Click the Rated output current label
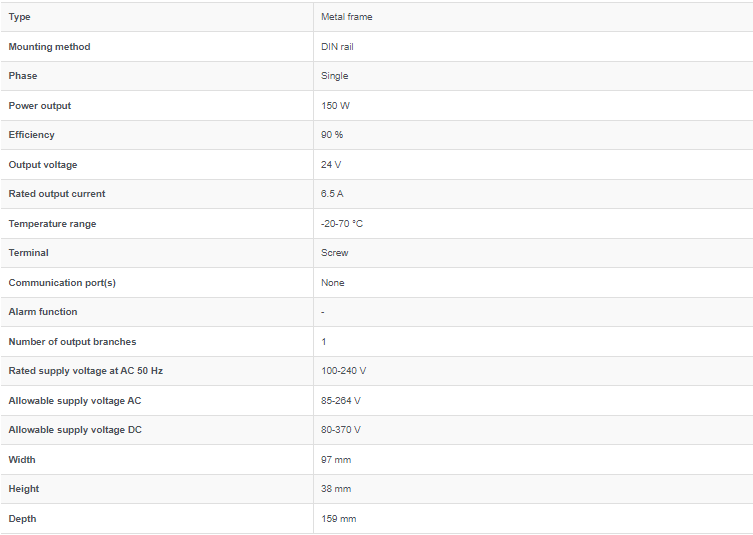Viewport: 753px width, 535px height. (x=57, y=194)
